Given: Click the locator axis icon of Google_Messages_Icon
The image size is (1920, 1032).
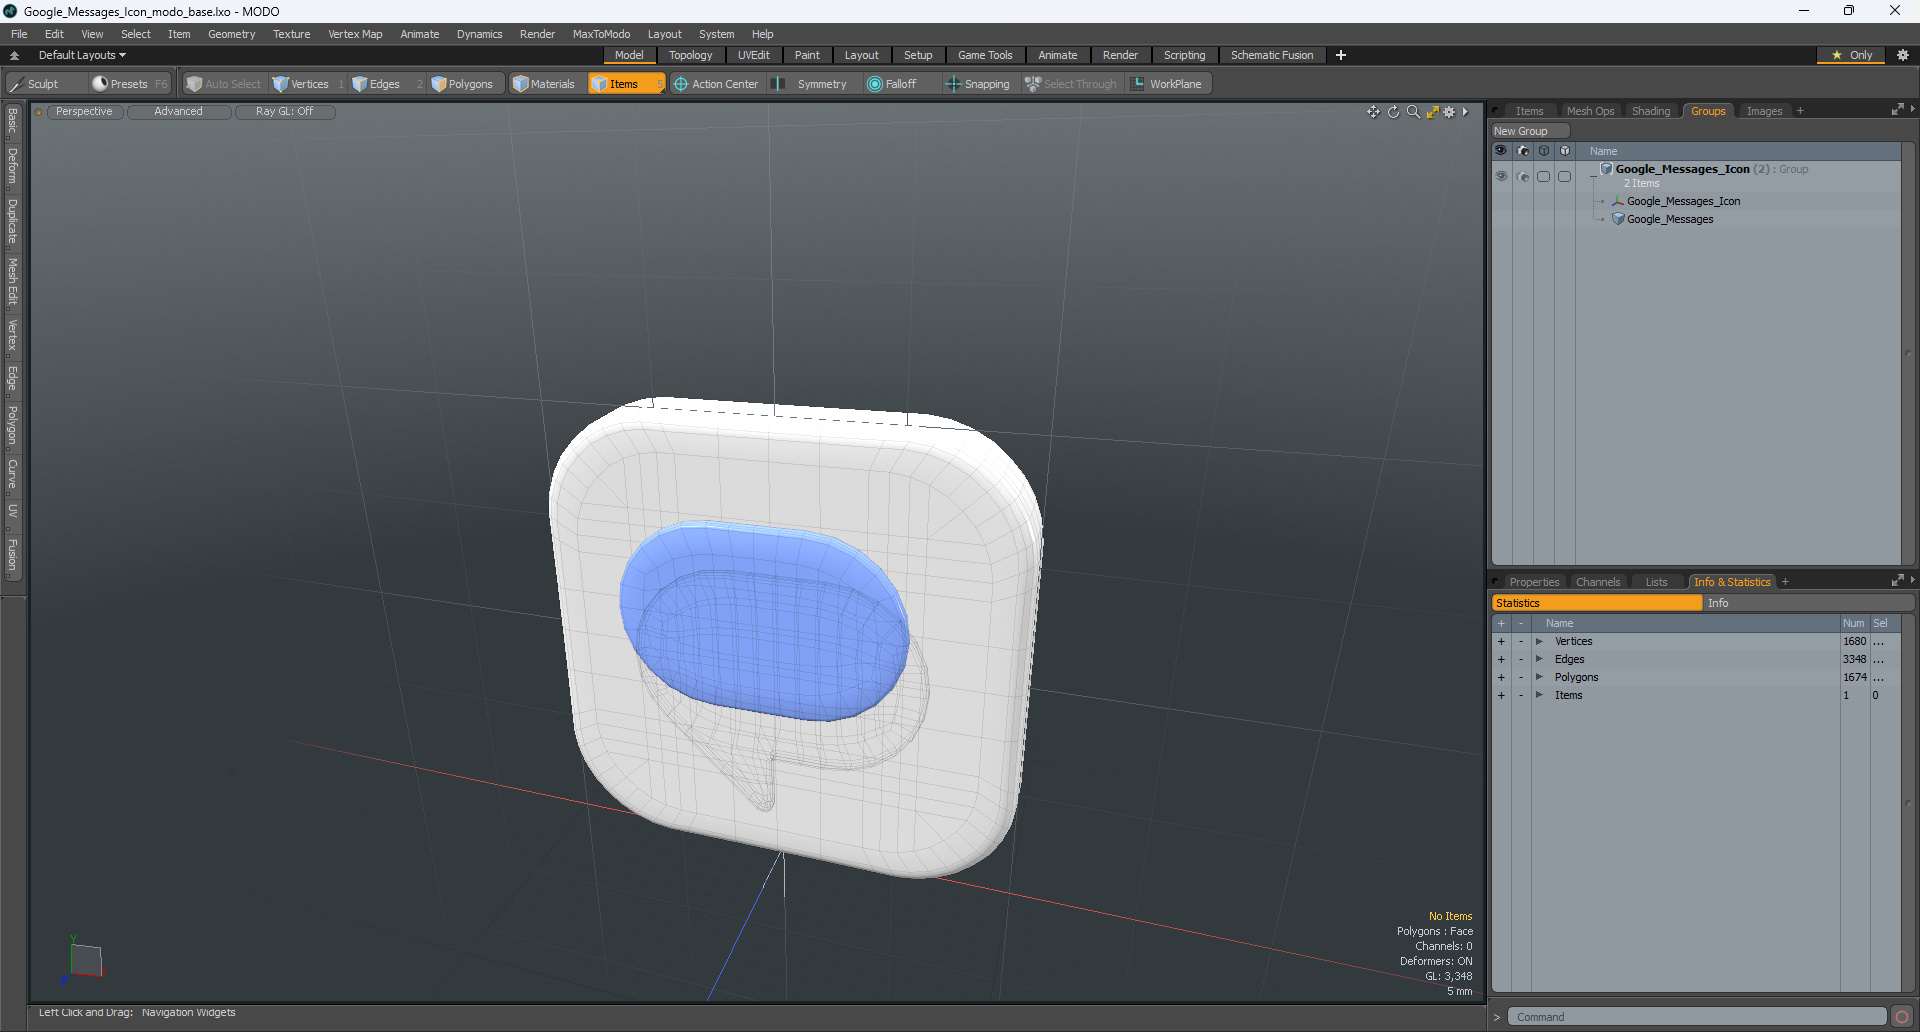Looking at the screenshot, I should [1618, 201].
